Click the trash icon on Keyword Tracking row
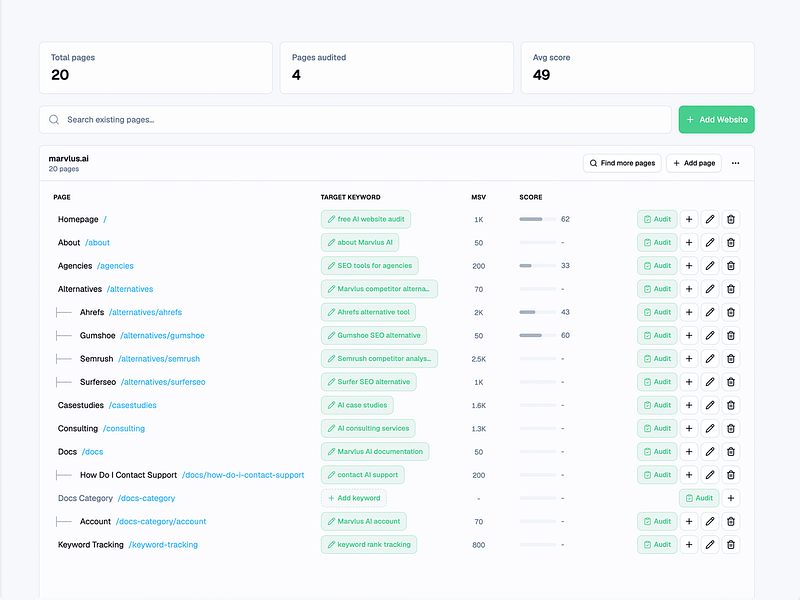The height and width of the screenshot is (600, 800). click(x=731, y=544)
